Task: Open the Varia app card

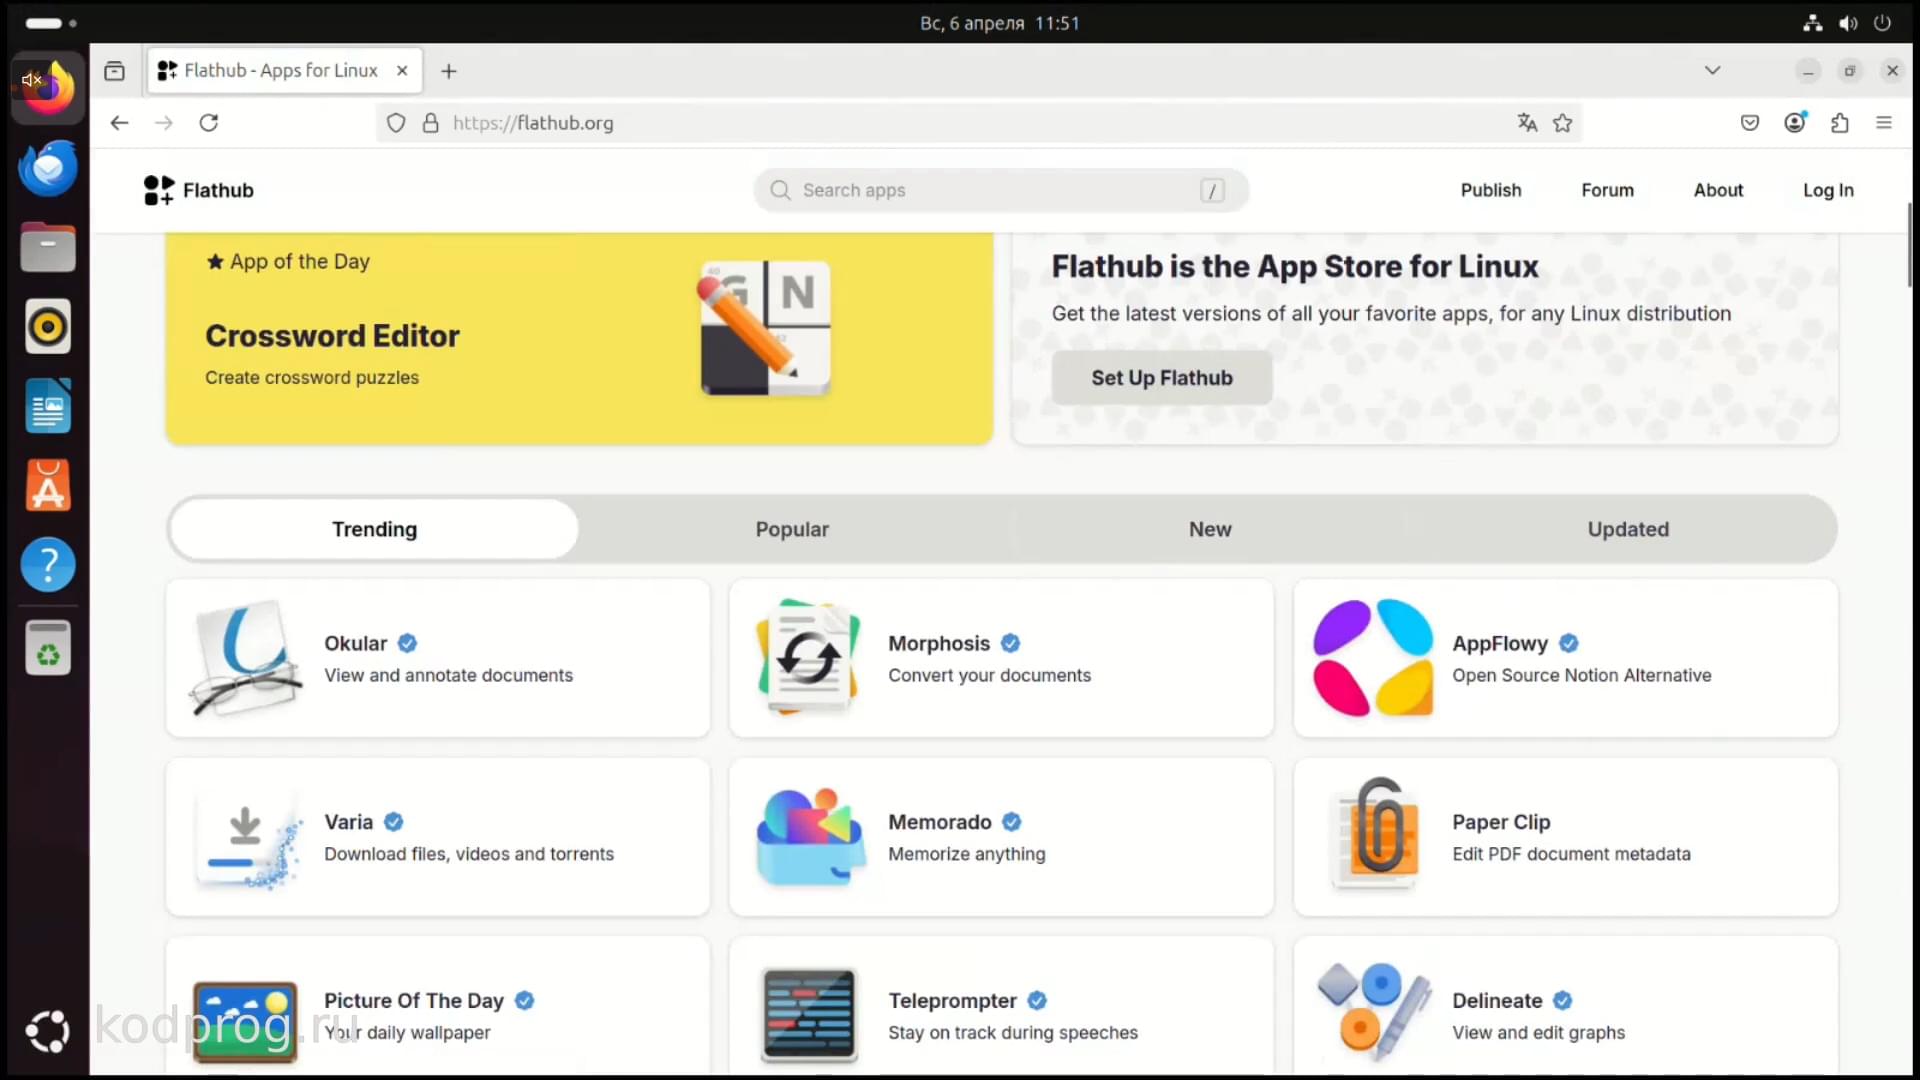Action: (x=438, y=837)
